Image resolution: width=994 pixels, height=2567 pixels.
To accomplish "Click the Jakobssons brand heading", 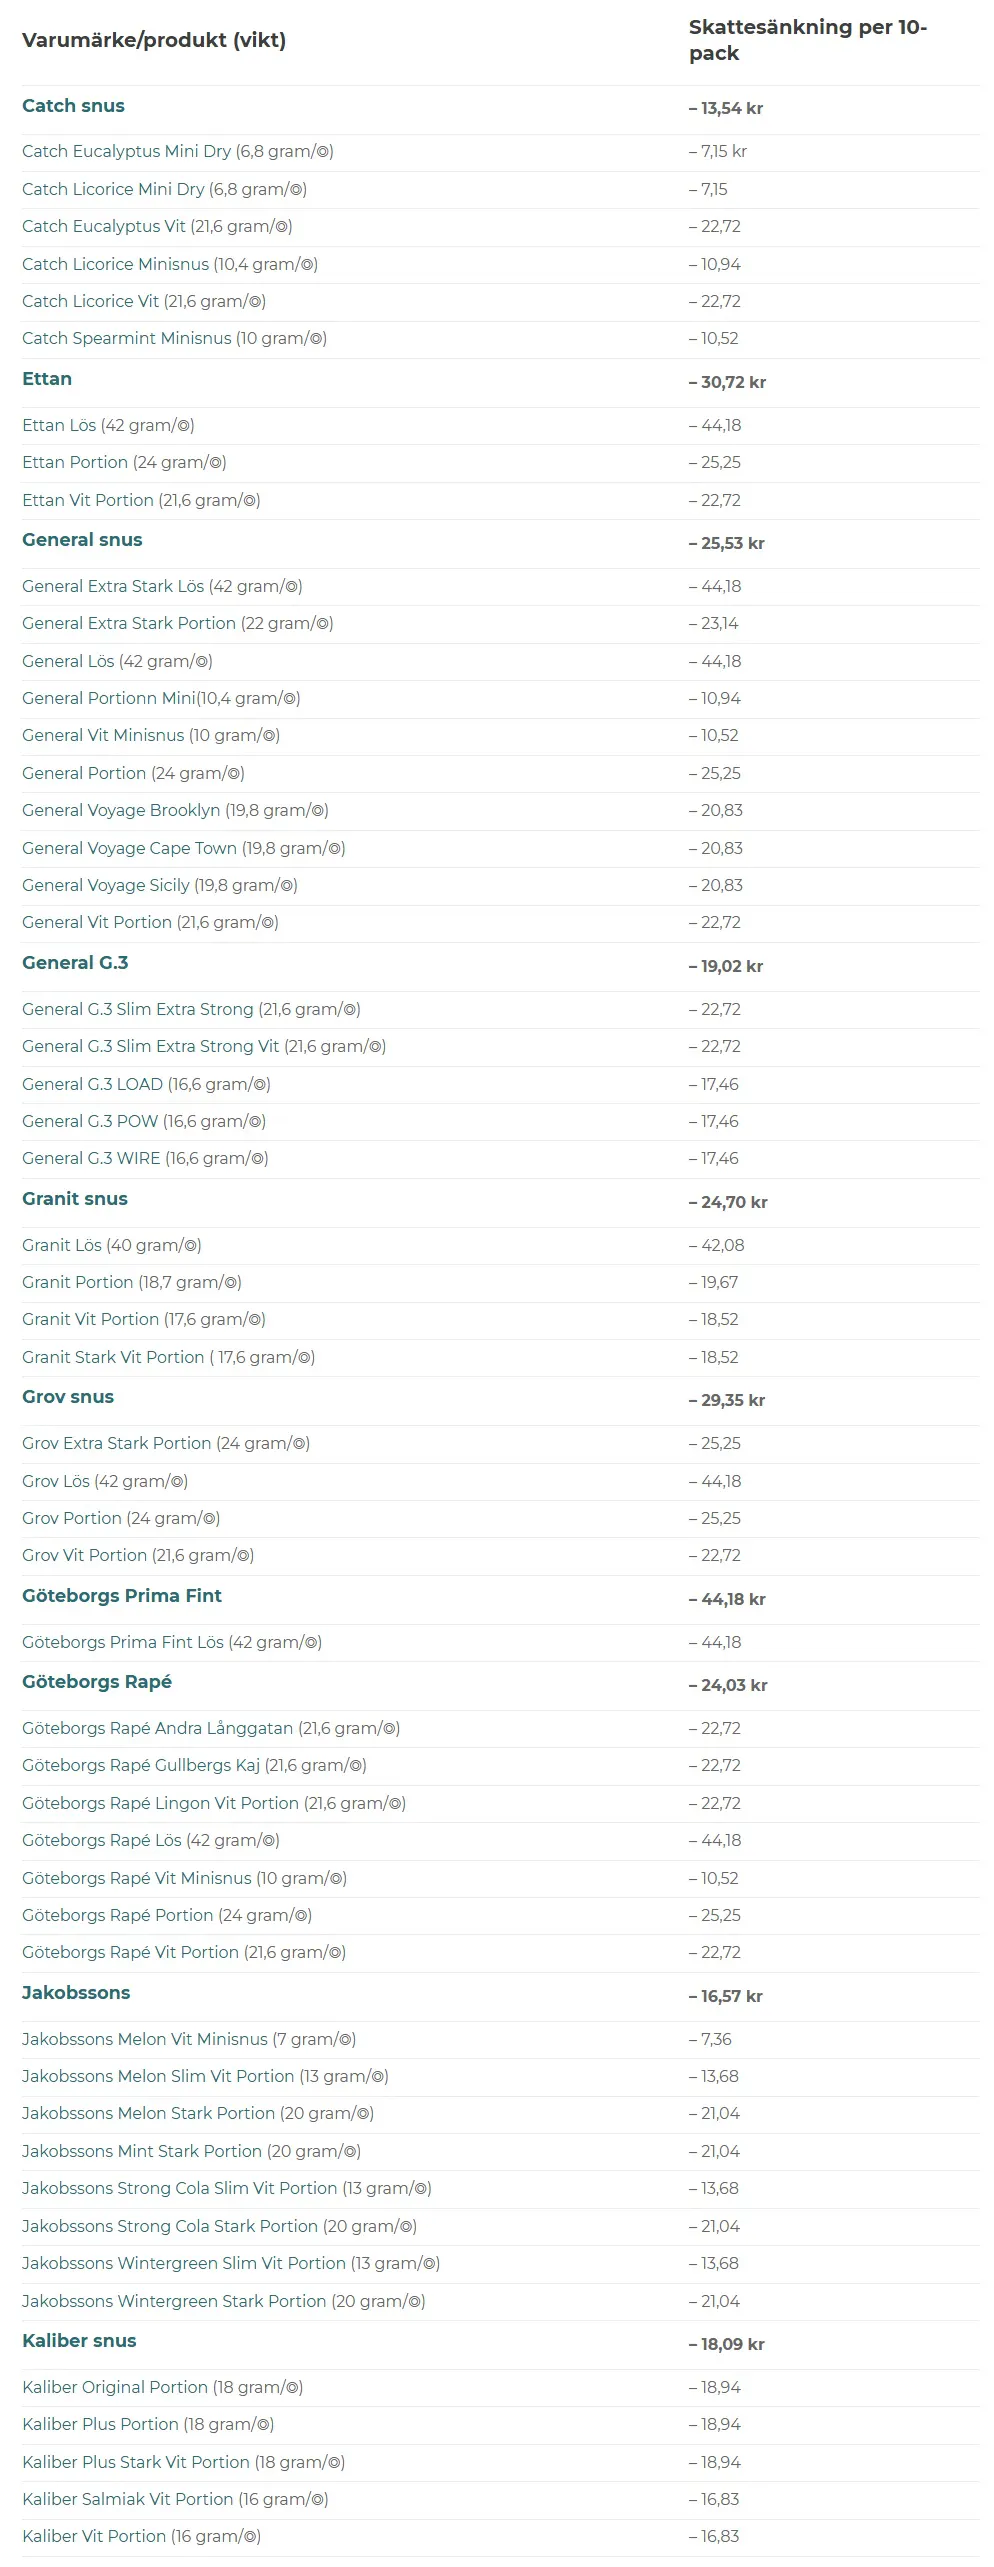I will (76, 1993).
